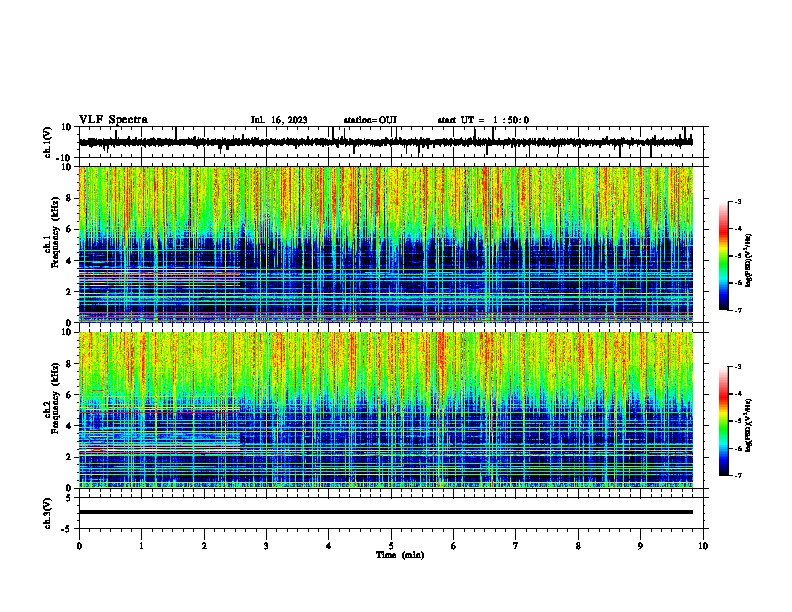
Task: Click the "-3" label atop ch.1 color scale
Action: point(737,201)
